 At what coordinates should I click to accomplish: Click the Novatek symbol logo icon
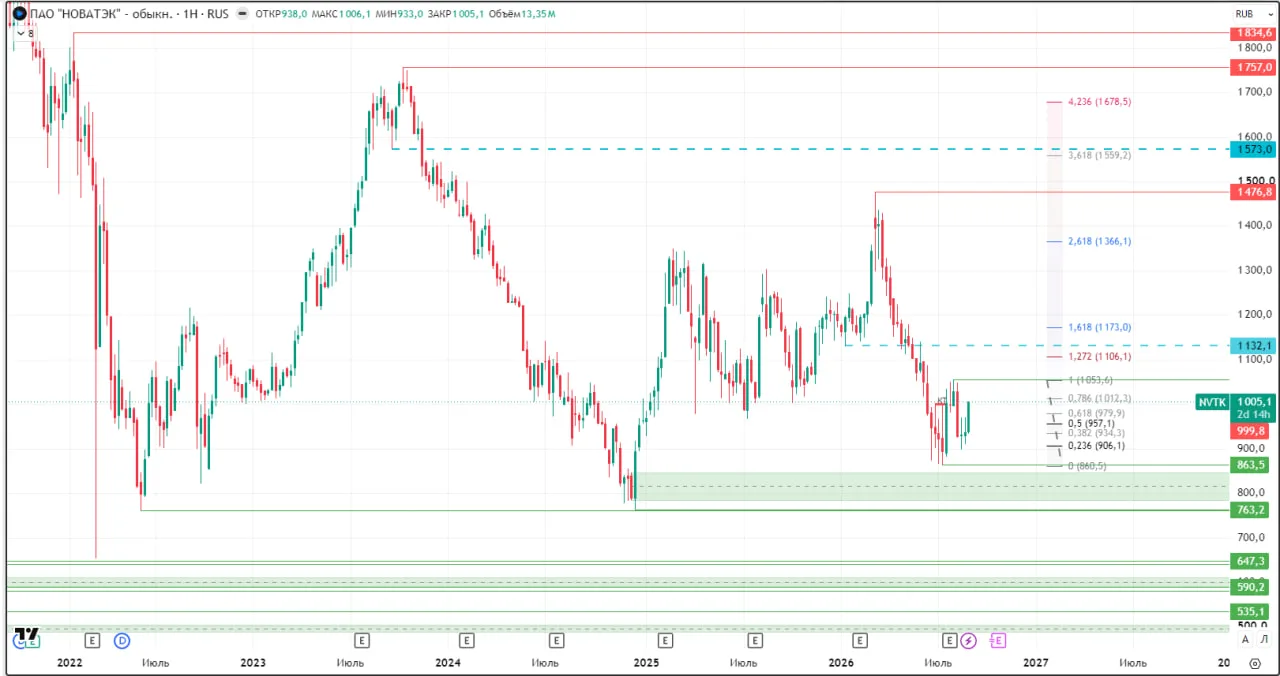coord(19,14)
